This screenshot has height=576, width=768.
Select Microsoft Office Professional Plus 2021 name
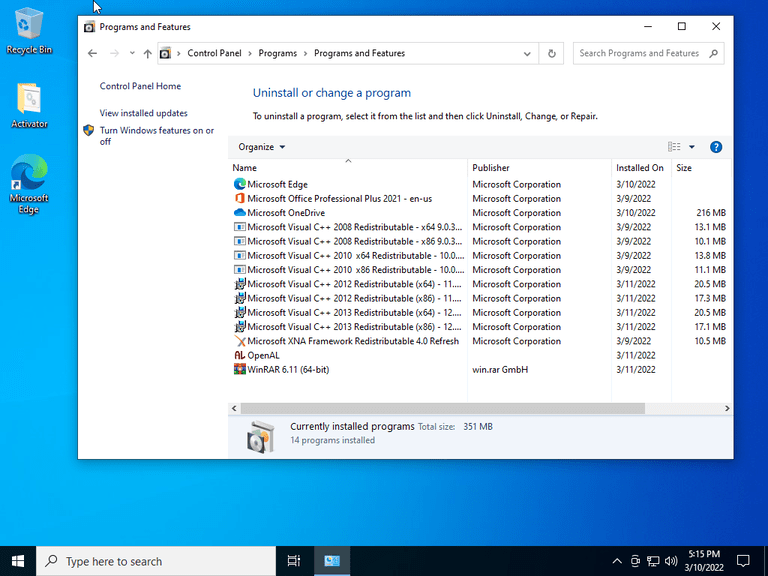[339, 199]
